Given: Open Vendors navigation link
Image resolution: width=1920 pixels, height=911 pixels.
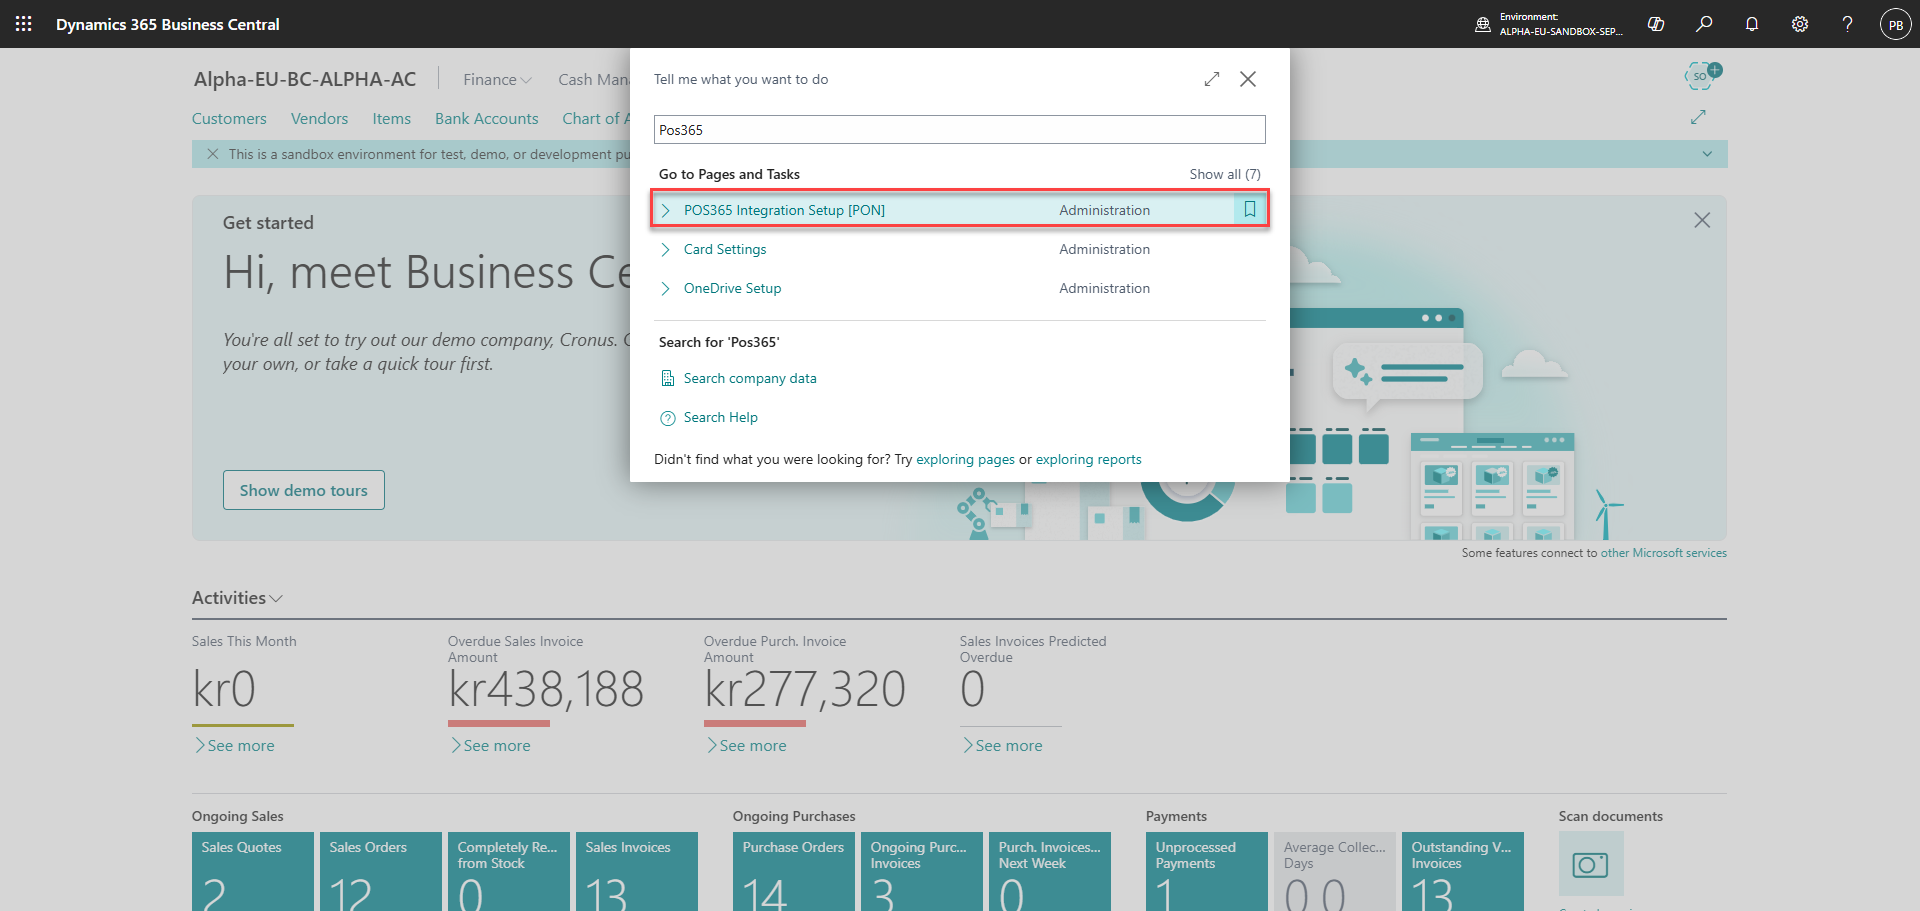Looking at the screenshot, I should tap(319, 119).
